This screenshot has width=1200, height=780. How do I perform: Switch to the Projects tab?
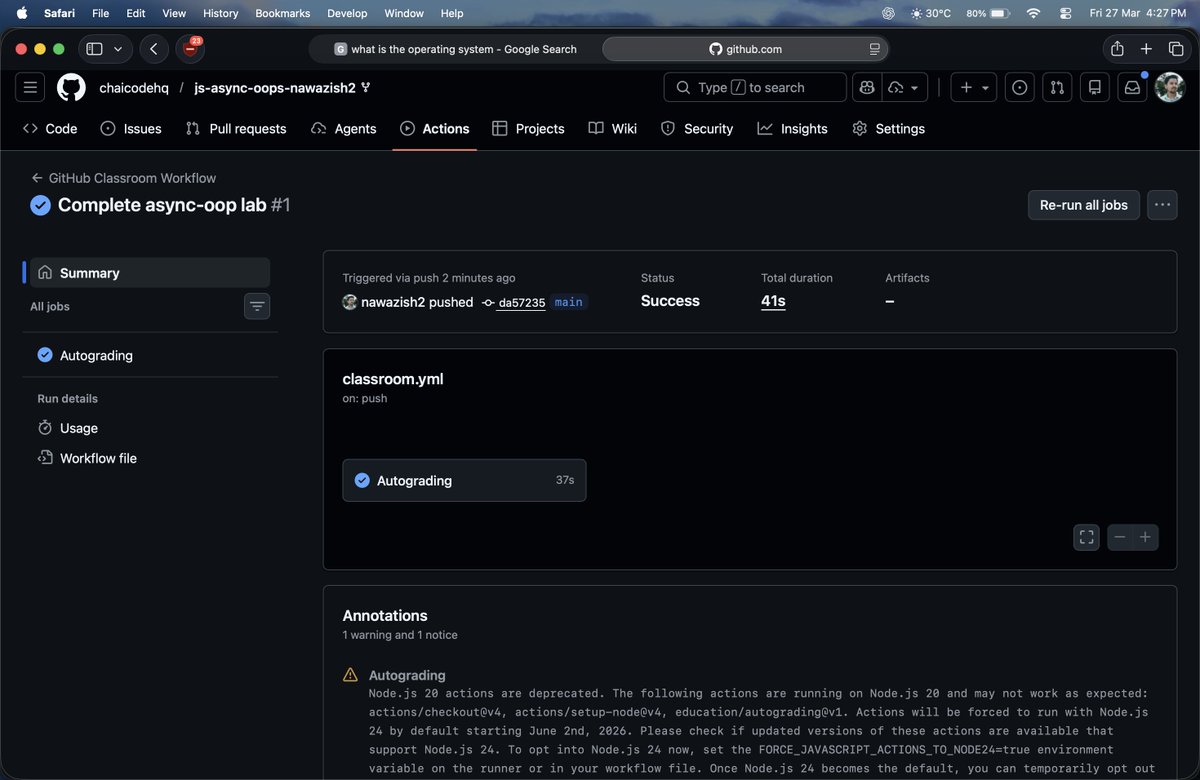click(528, 129)
